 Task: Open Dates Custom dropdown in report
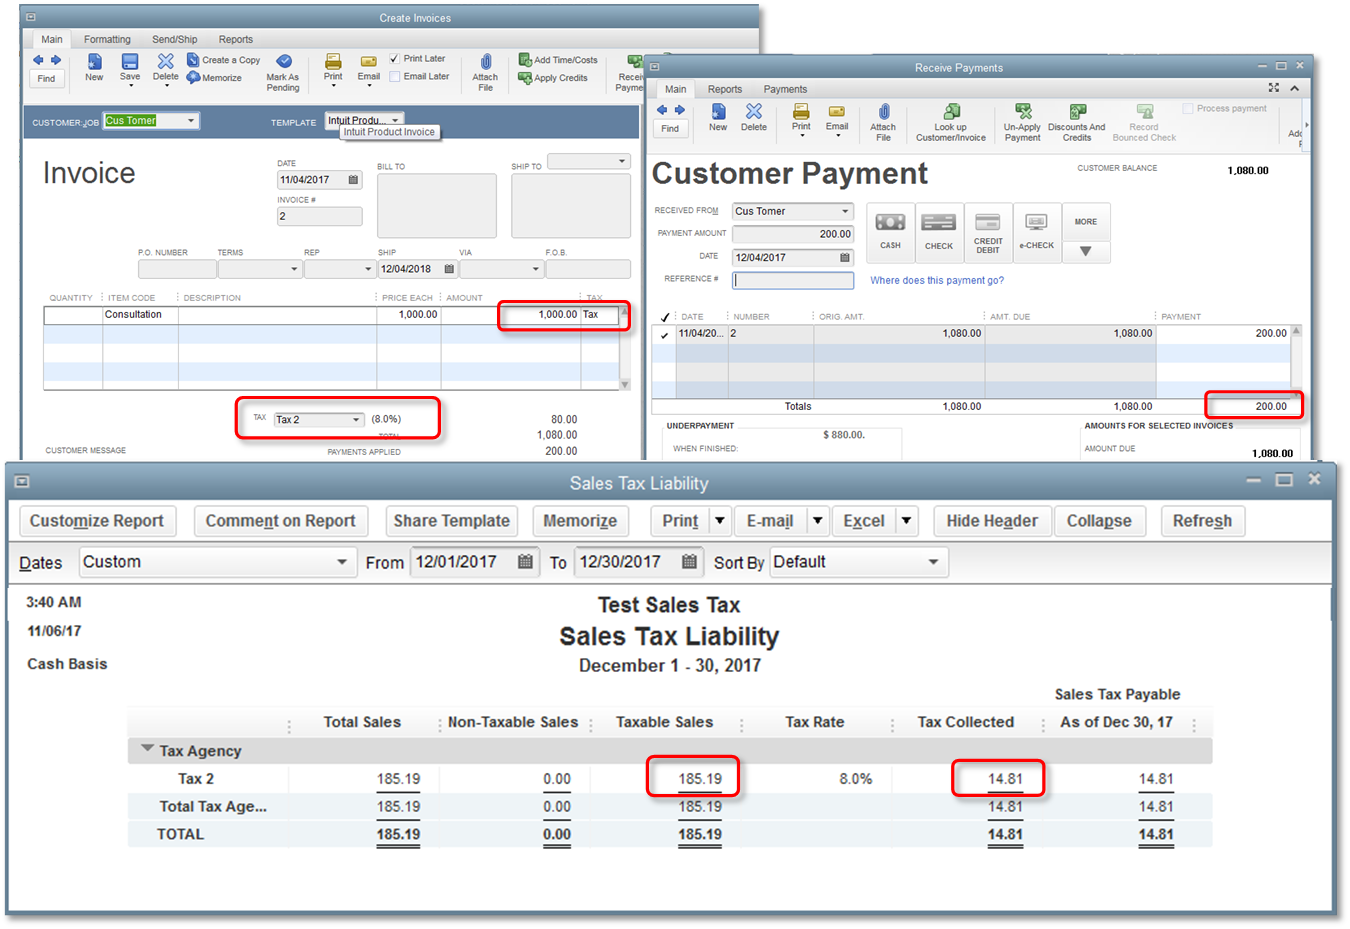[x=342, y=562]
